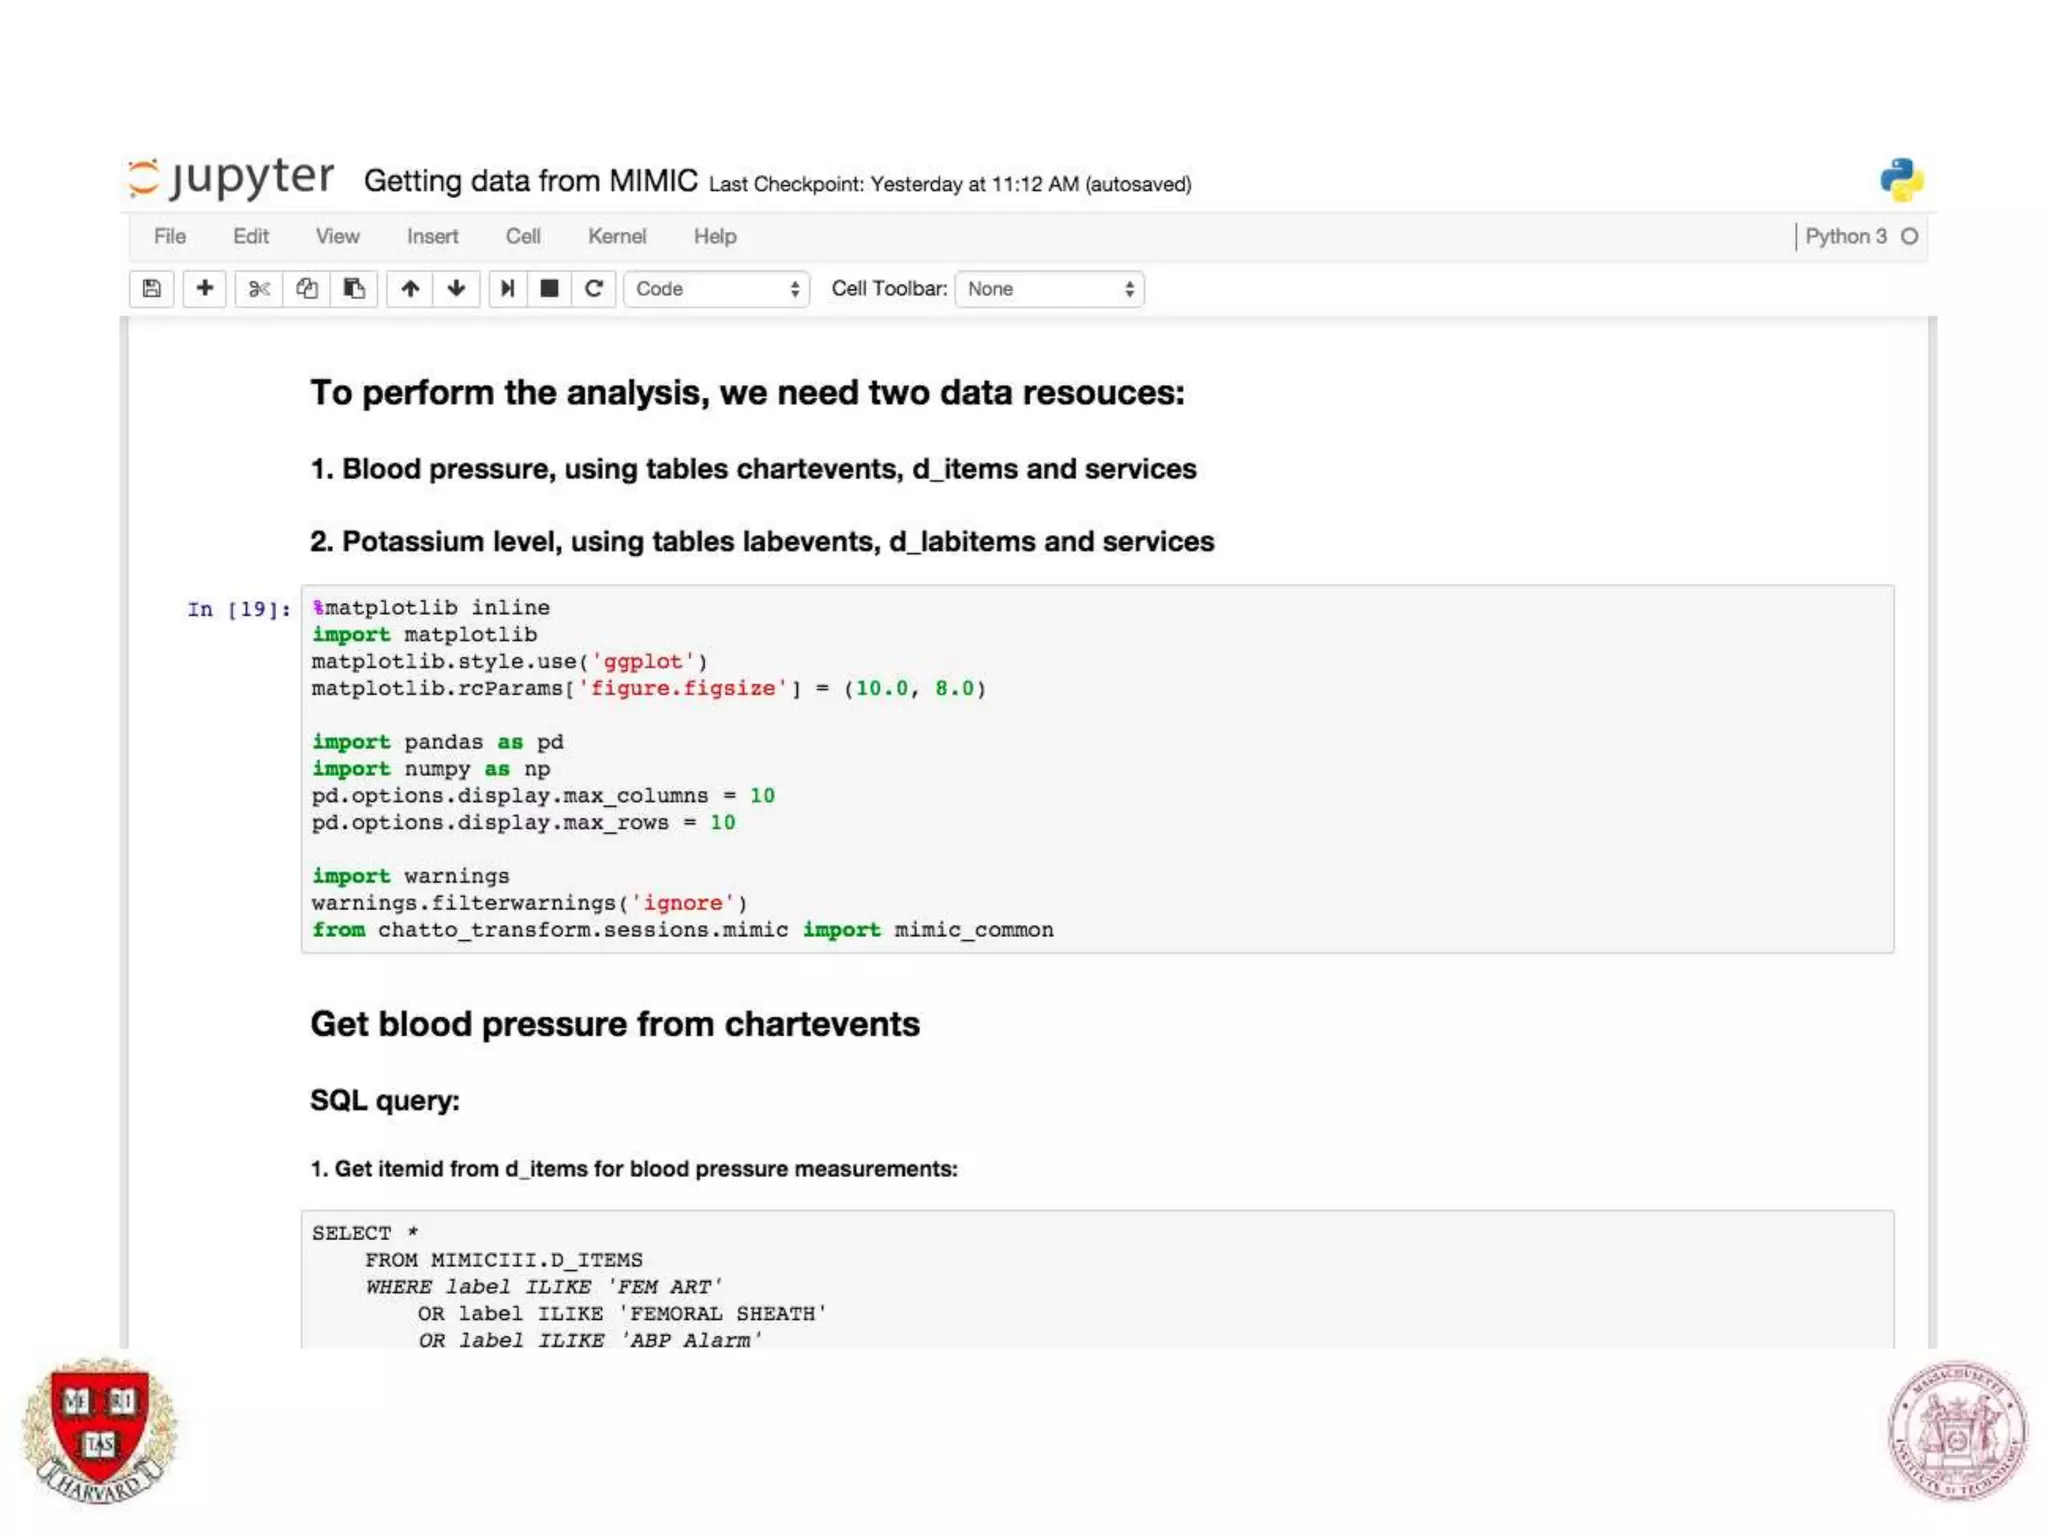The height and width of the screenshot is (1536, 2048).
Task: Rename notebook title Getting data from MIMIC
Action: 530,181
